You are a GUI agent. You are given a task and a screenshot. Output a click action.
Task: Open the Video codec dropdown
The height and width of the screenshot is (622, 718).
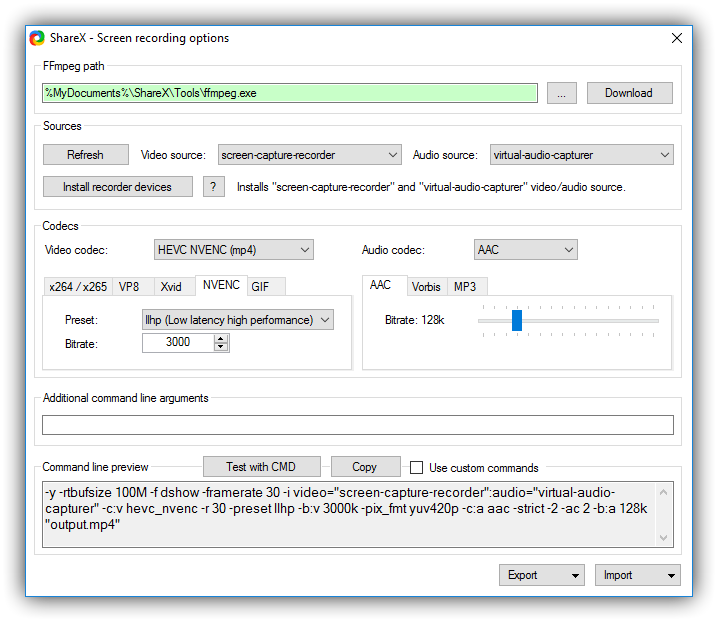pos(234,250)
